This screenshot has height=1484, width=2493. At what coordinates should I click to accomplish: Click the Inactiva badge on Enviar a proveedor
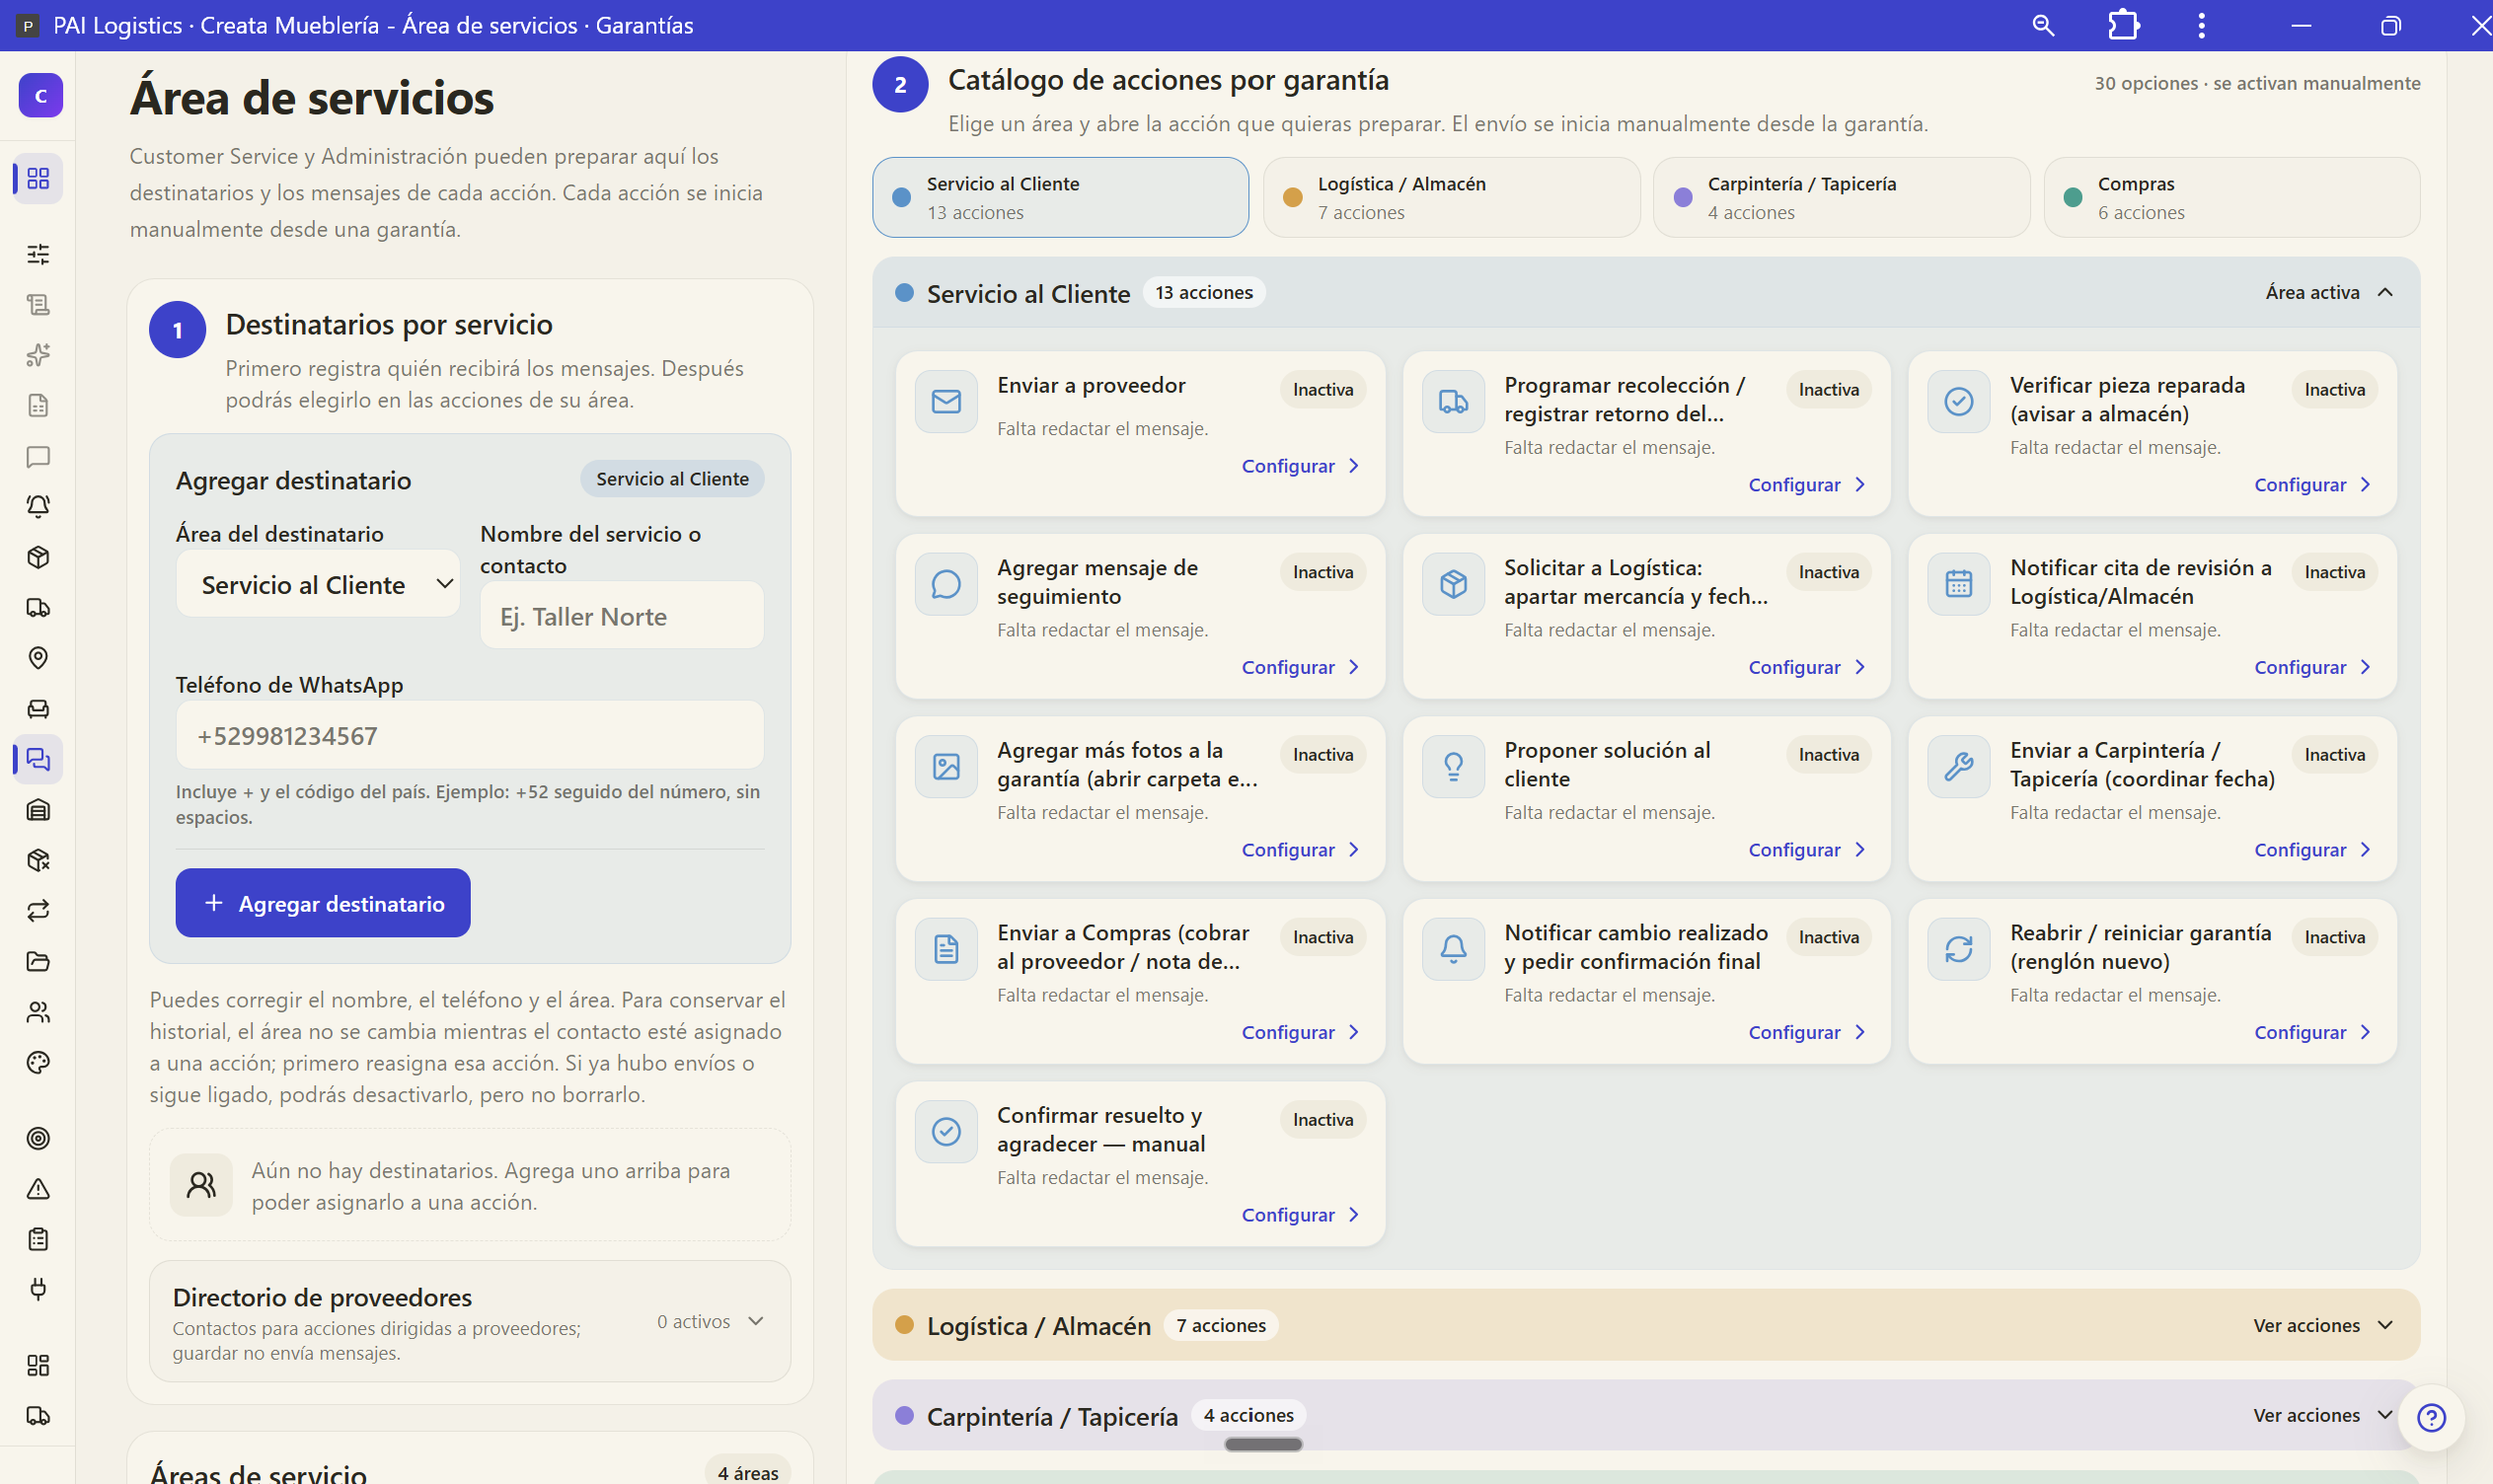pyautogui.click(x=1322, y=390)
